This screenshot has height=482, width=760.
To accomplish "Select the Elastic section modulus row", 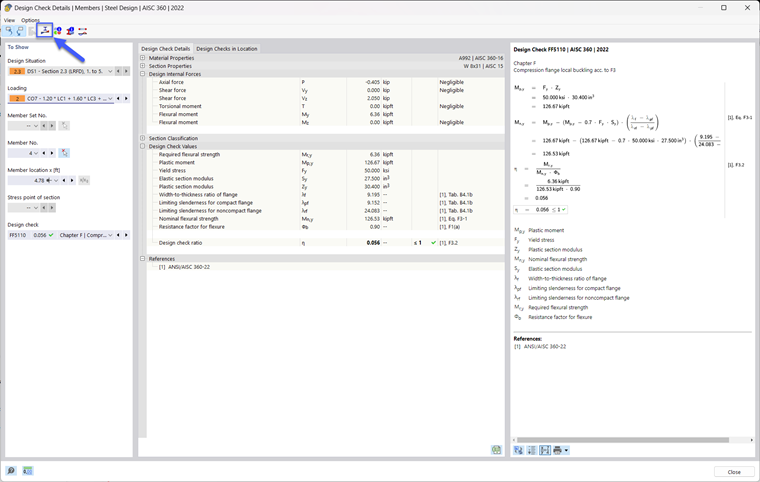I will (326, 178).
